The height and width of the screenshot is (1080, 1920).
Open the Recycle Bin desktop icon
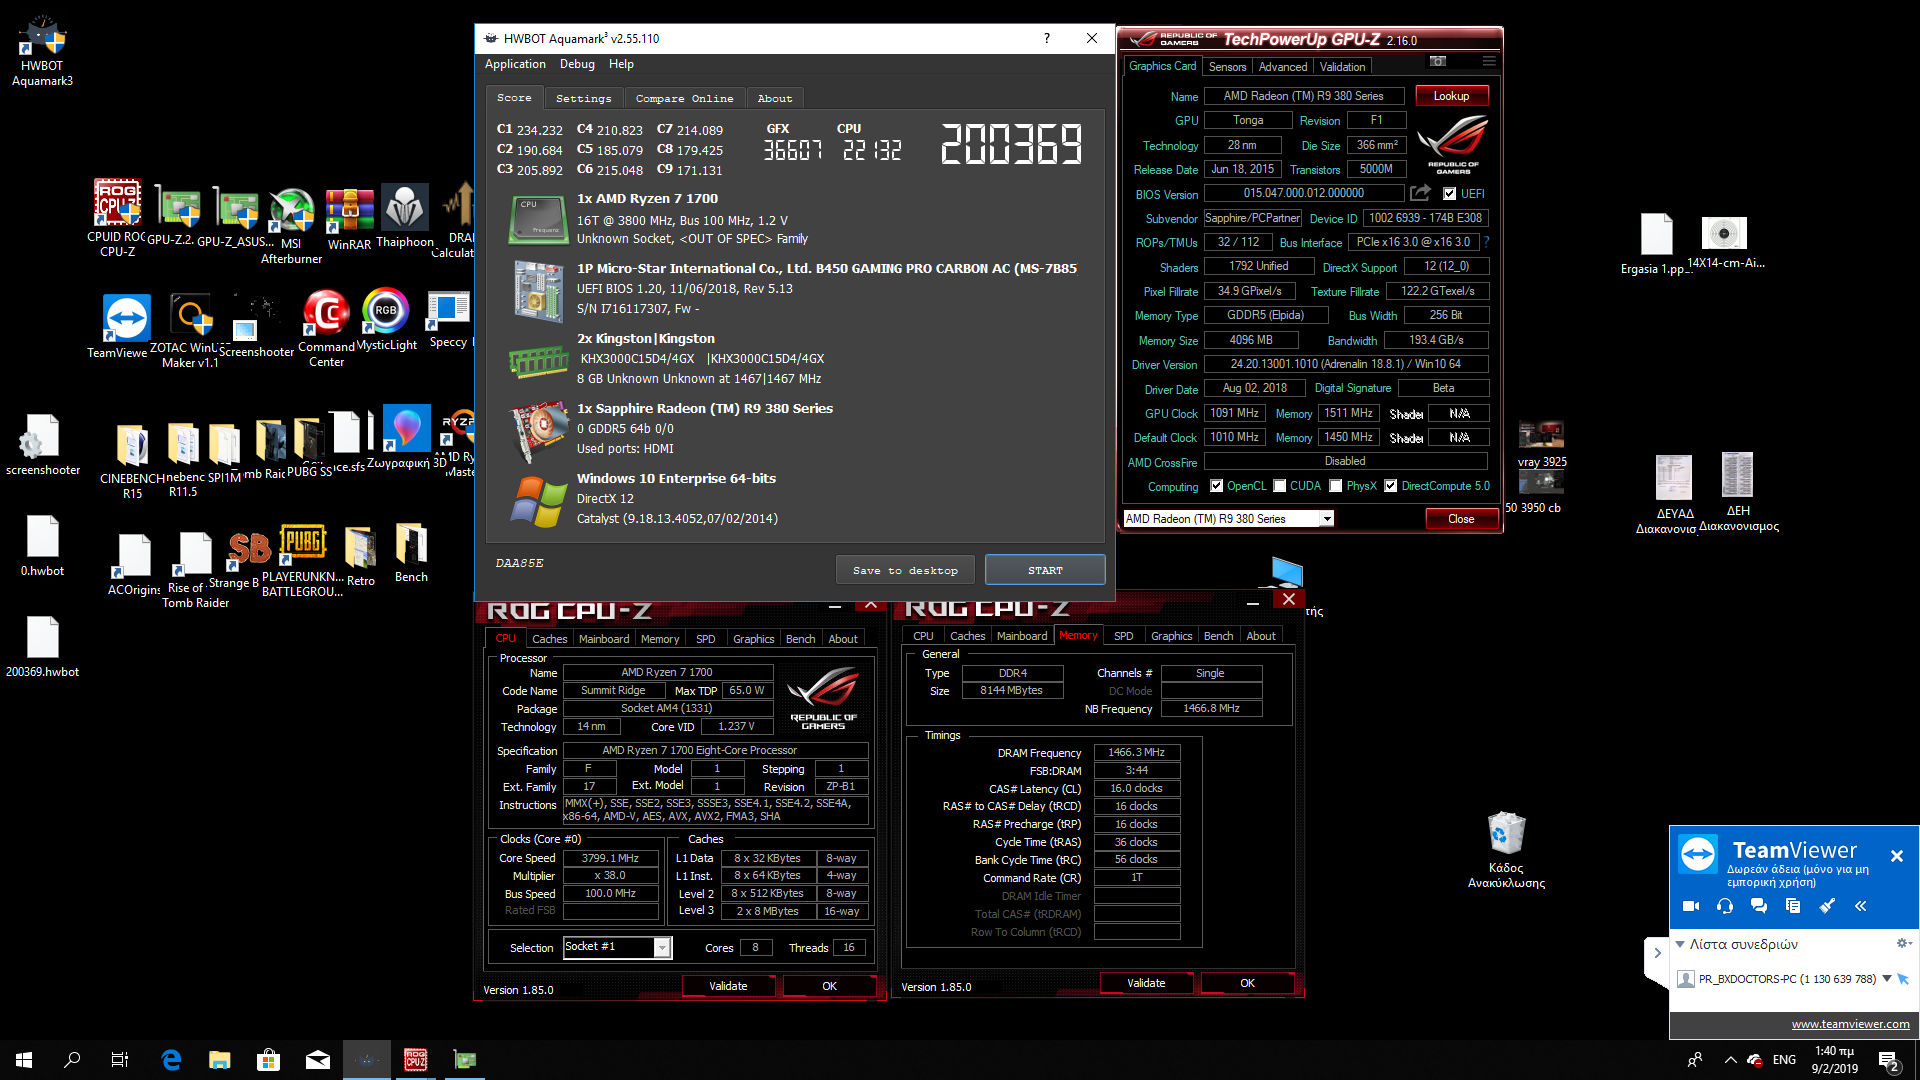pyautogui.click(x=1506, y=850)
